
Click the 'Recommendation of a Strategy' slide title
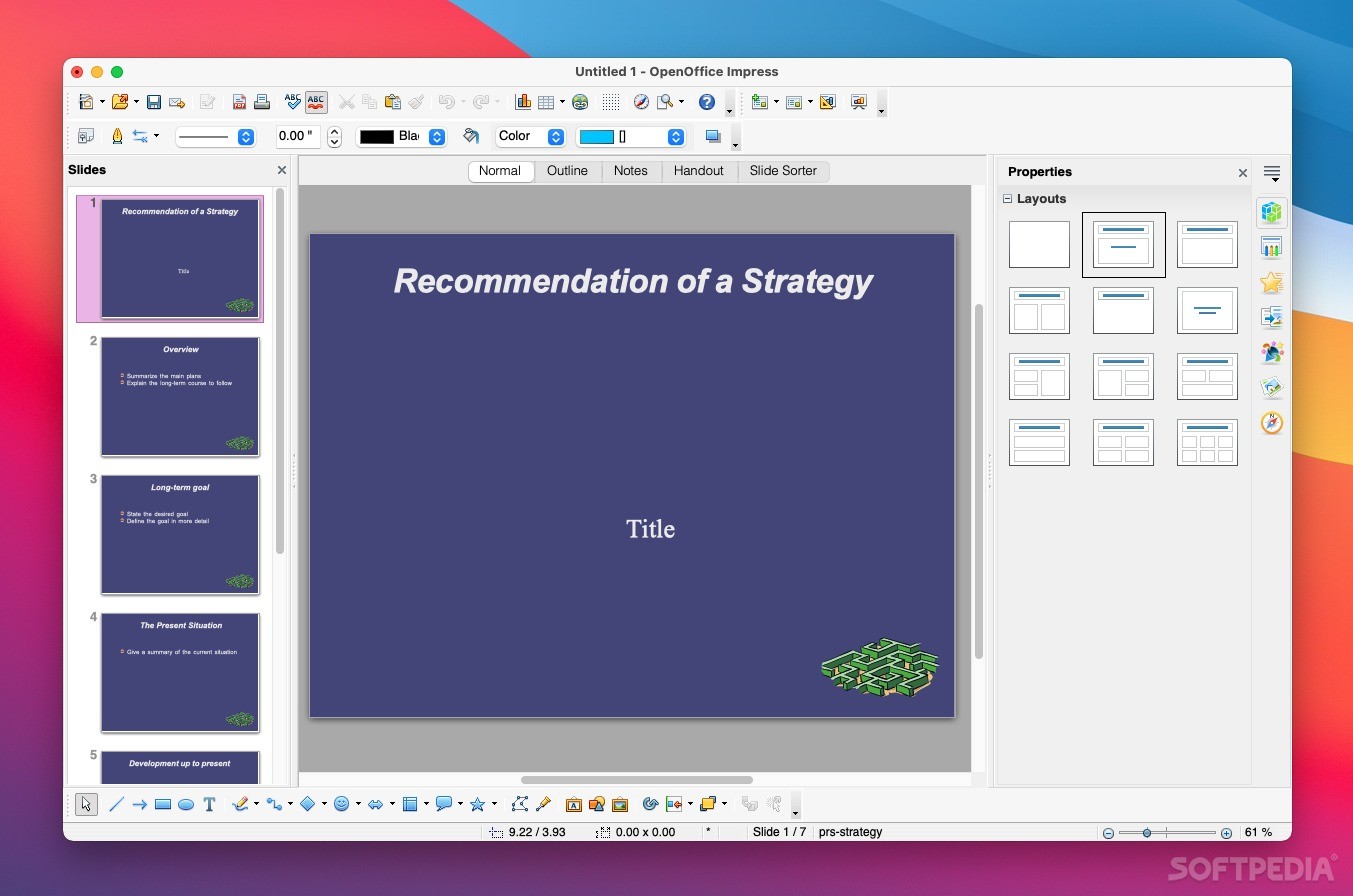(633, 281)
